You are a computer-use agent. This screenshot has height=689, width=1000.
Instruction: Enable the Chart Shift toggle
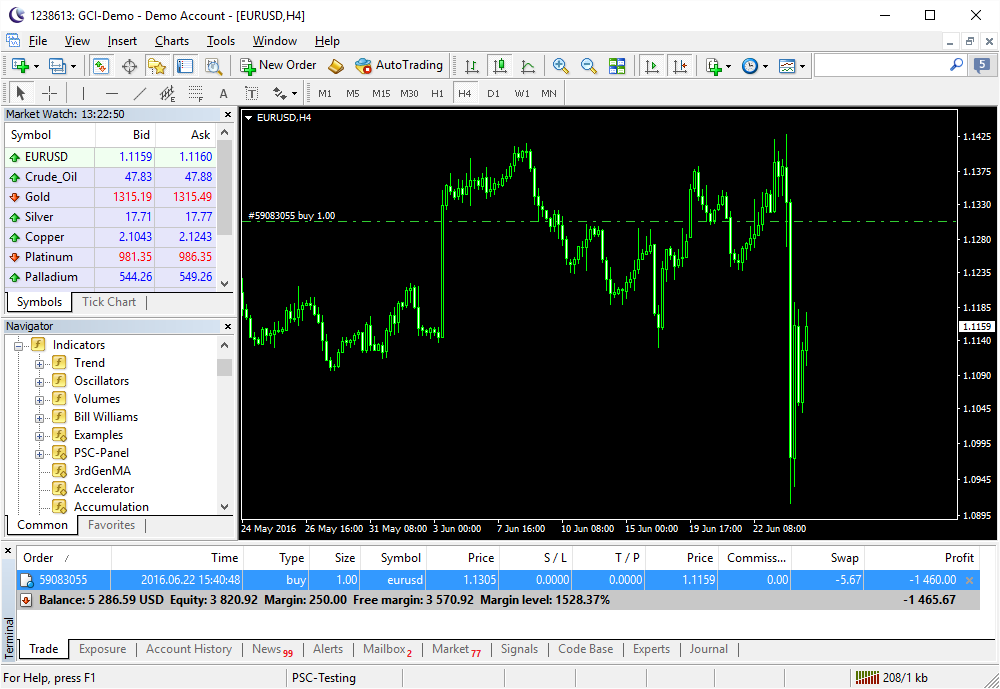680,66
